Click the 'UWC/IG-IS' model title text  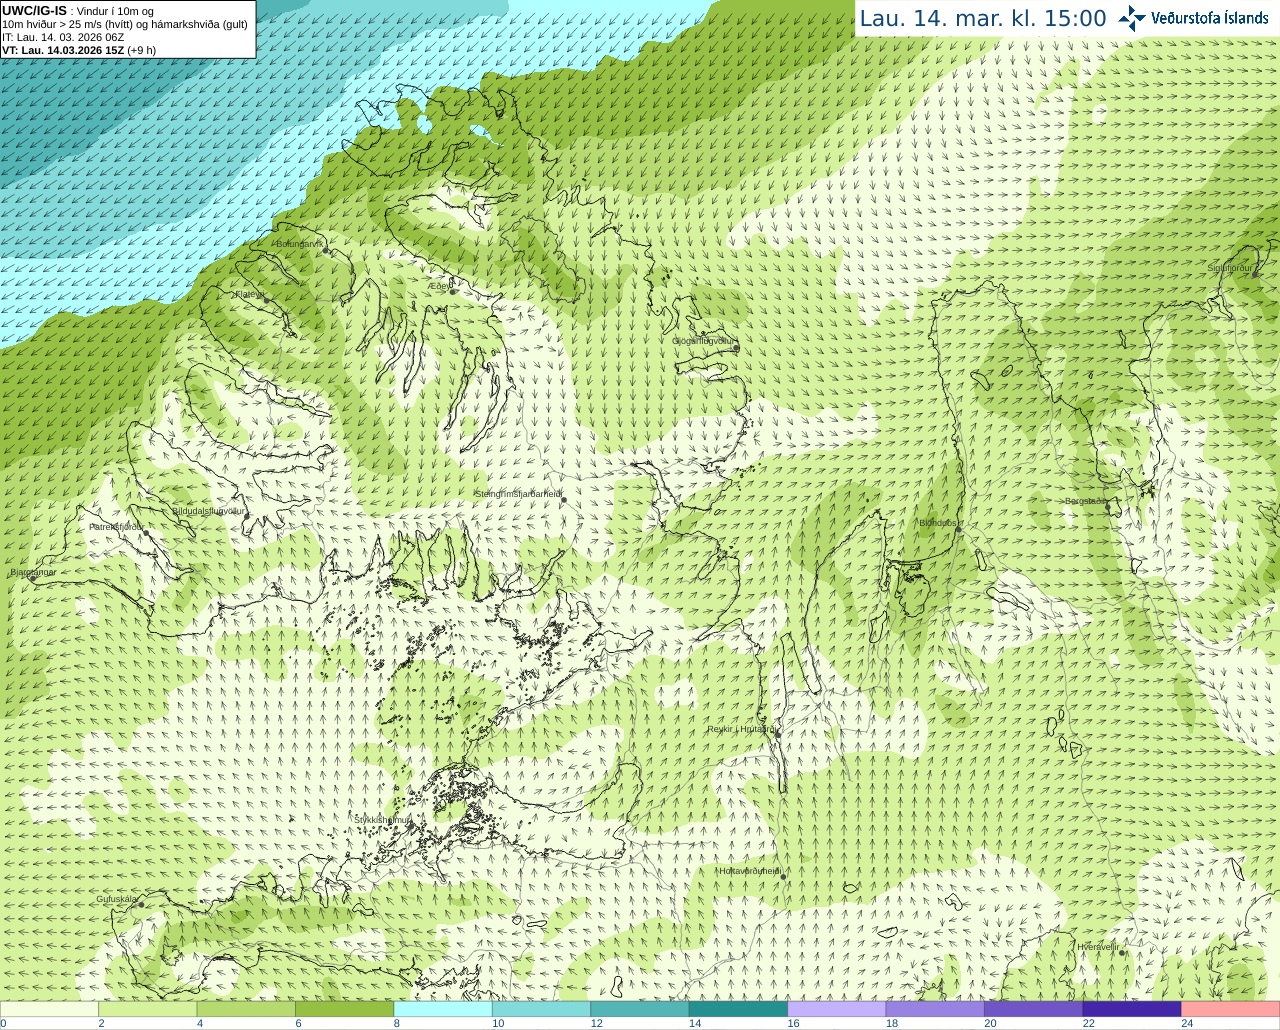click(x=35, y=10)
